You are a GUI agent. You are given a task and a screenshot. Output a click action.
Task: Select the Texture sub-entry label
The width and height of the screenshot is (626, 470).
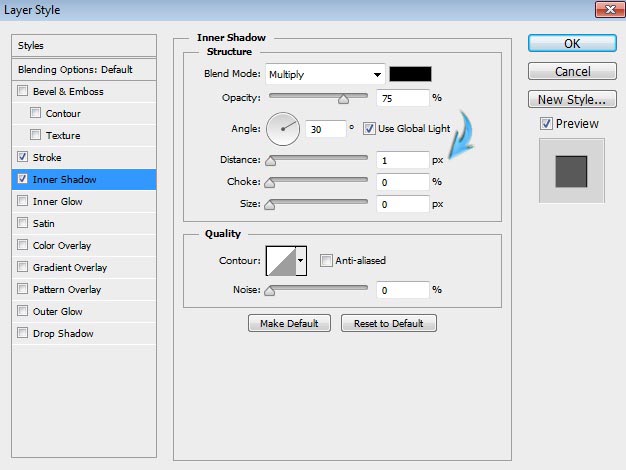point(63,135)
